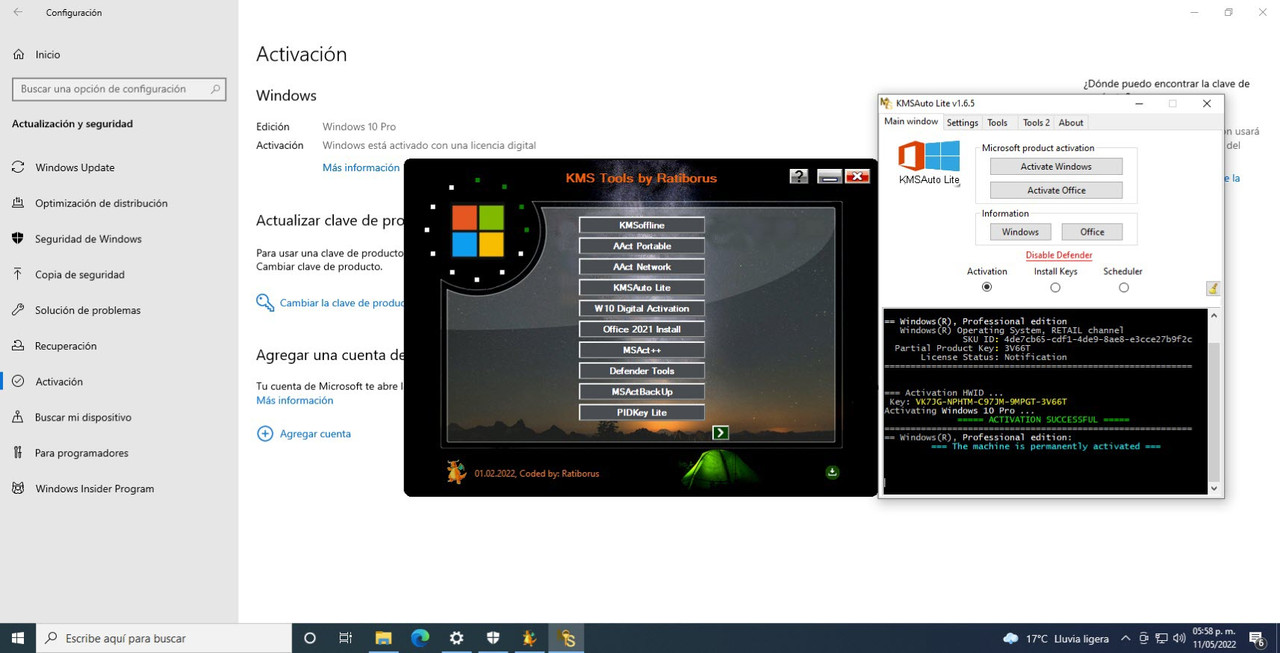Click the KMSAuto log scrollbar down arrow
Screen dimensions: 1280x653
[x=1215, y=488]
